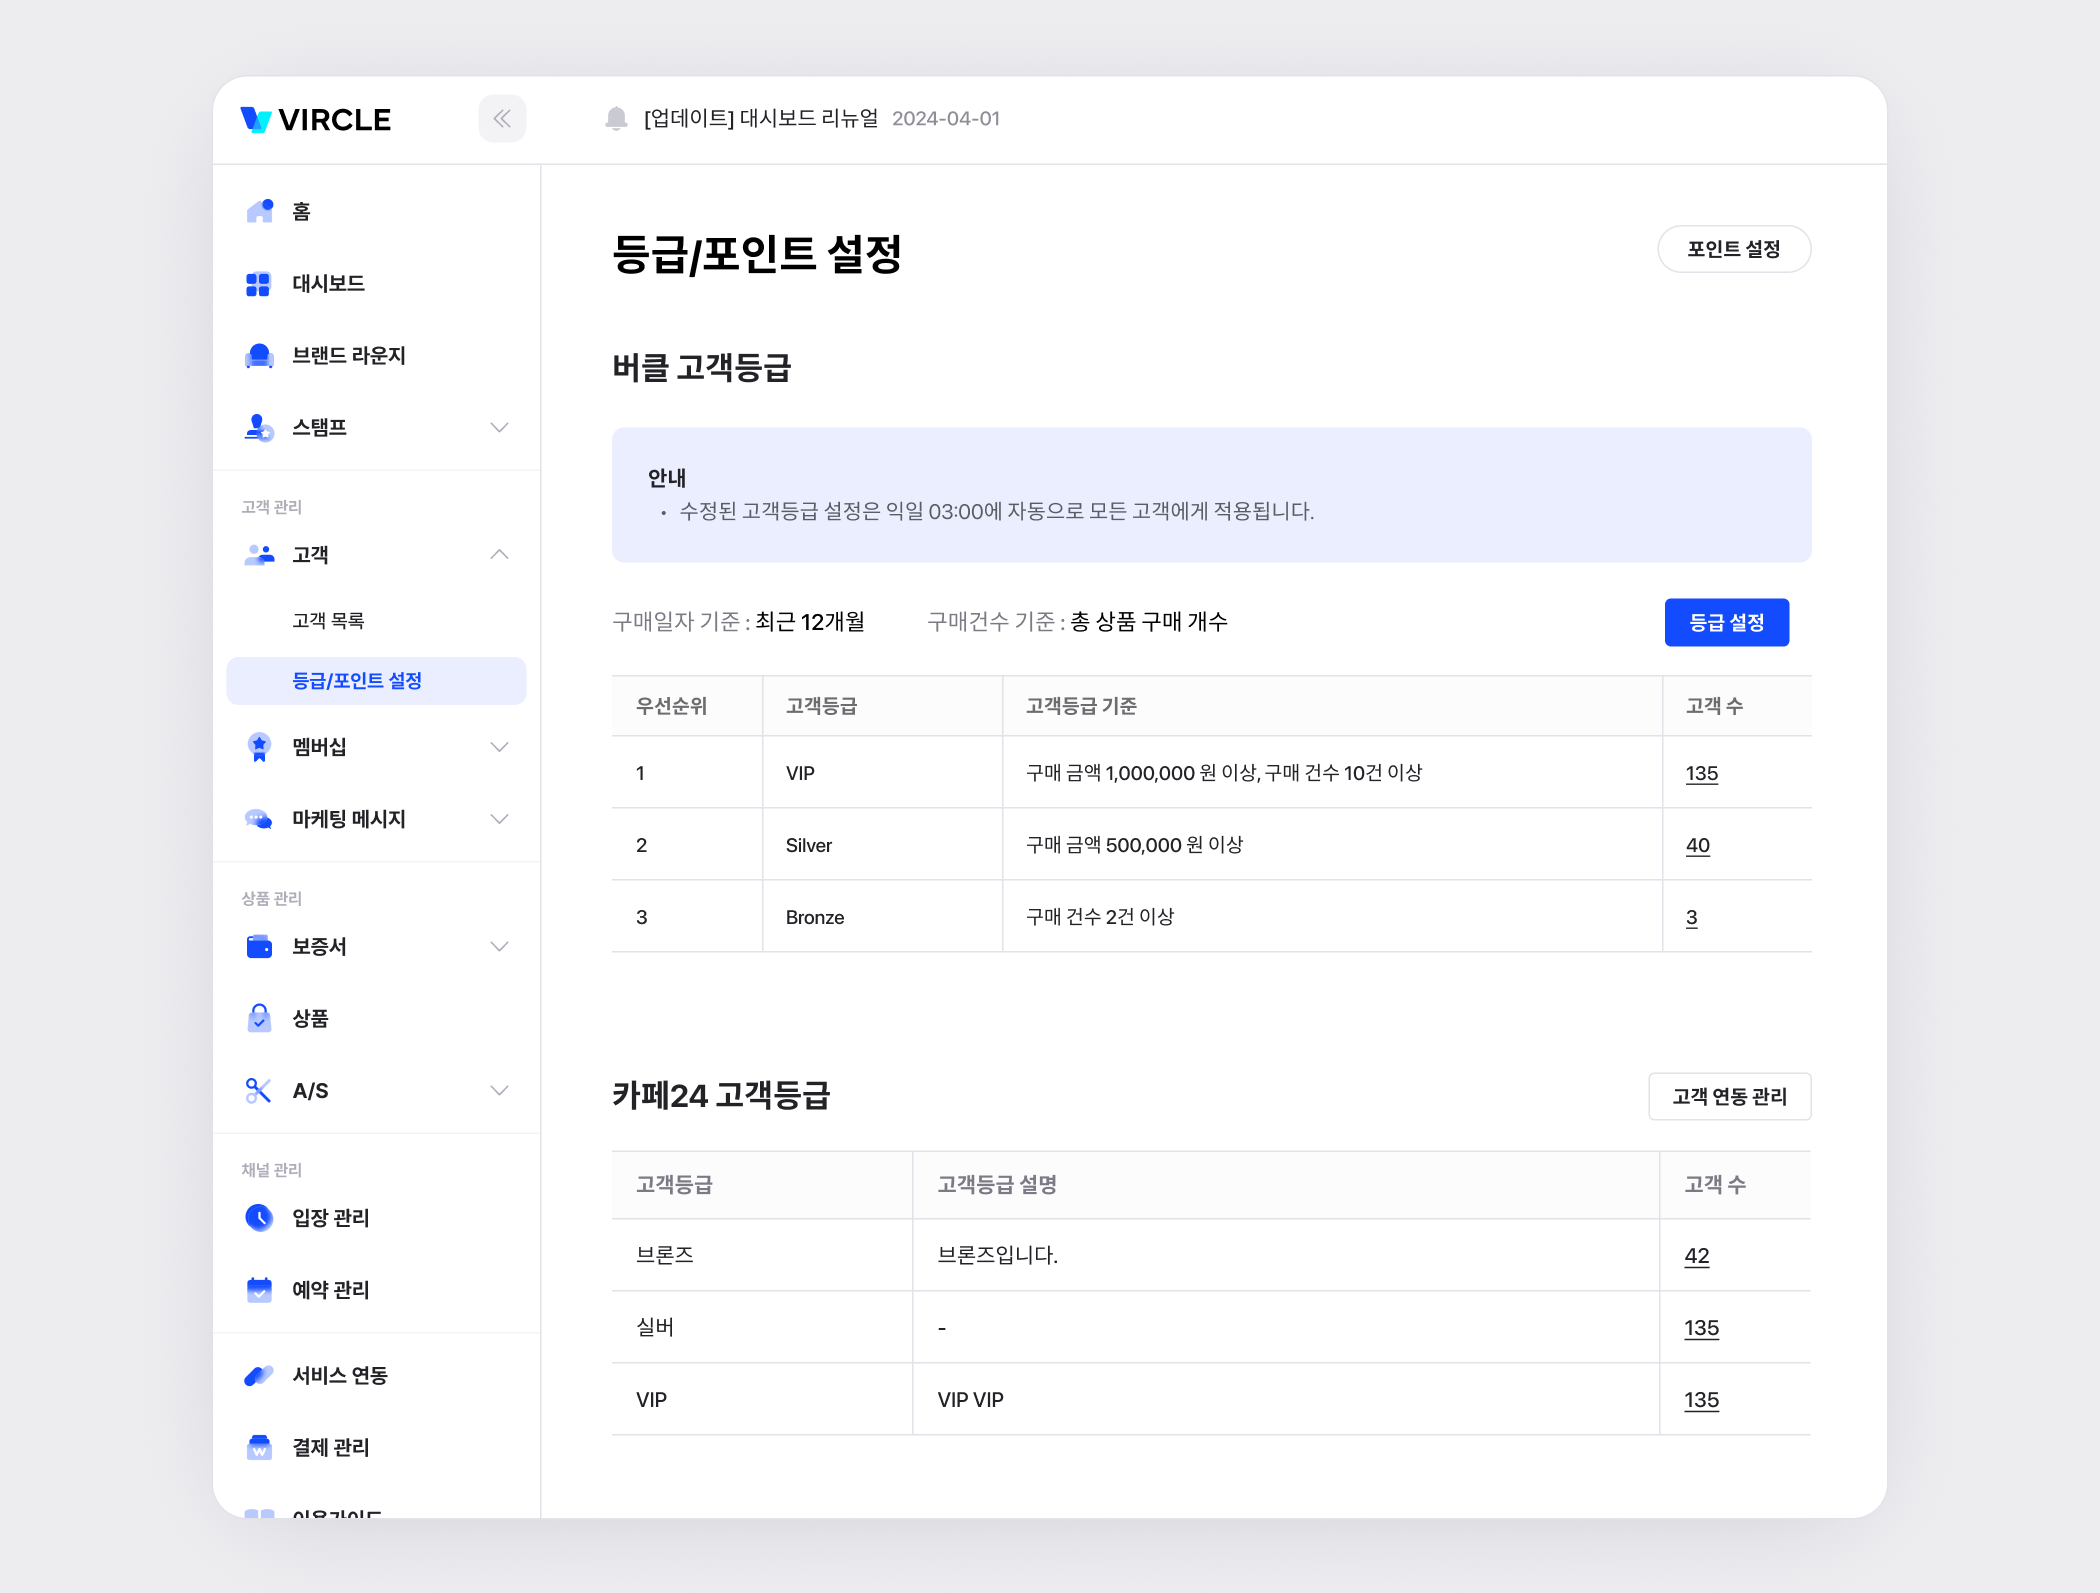Open the 대시보드 grid icon
Screen dimensions: 2100x1593
[x=258, y=284]
